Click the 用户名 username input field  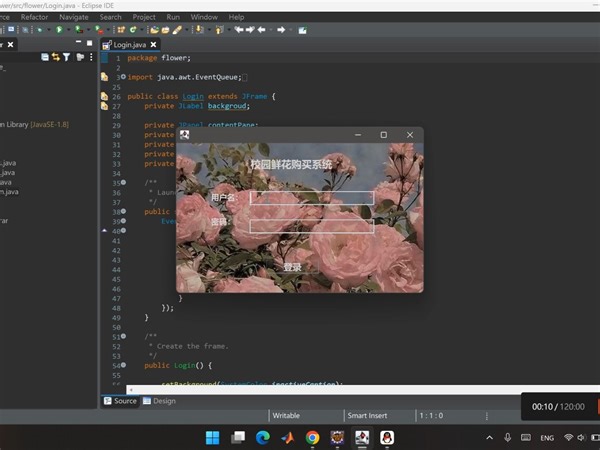click(x=311, y=198)
